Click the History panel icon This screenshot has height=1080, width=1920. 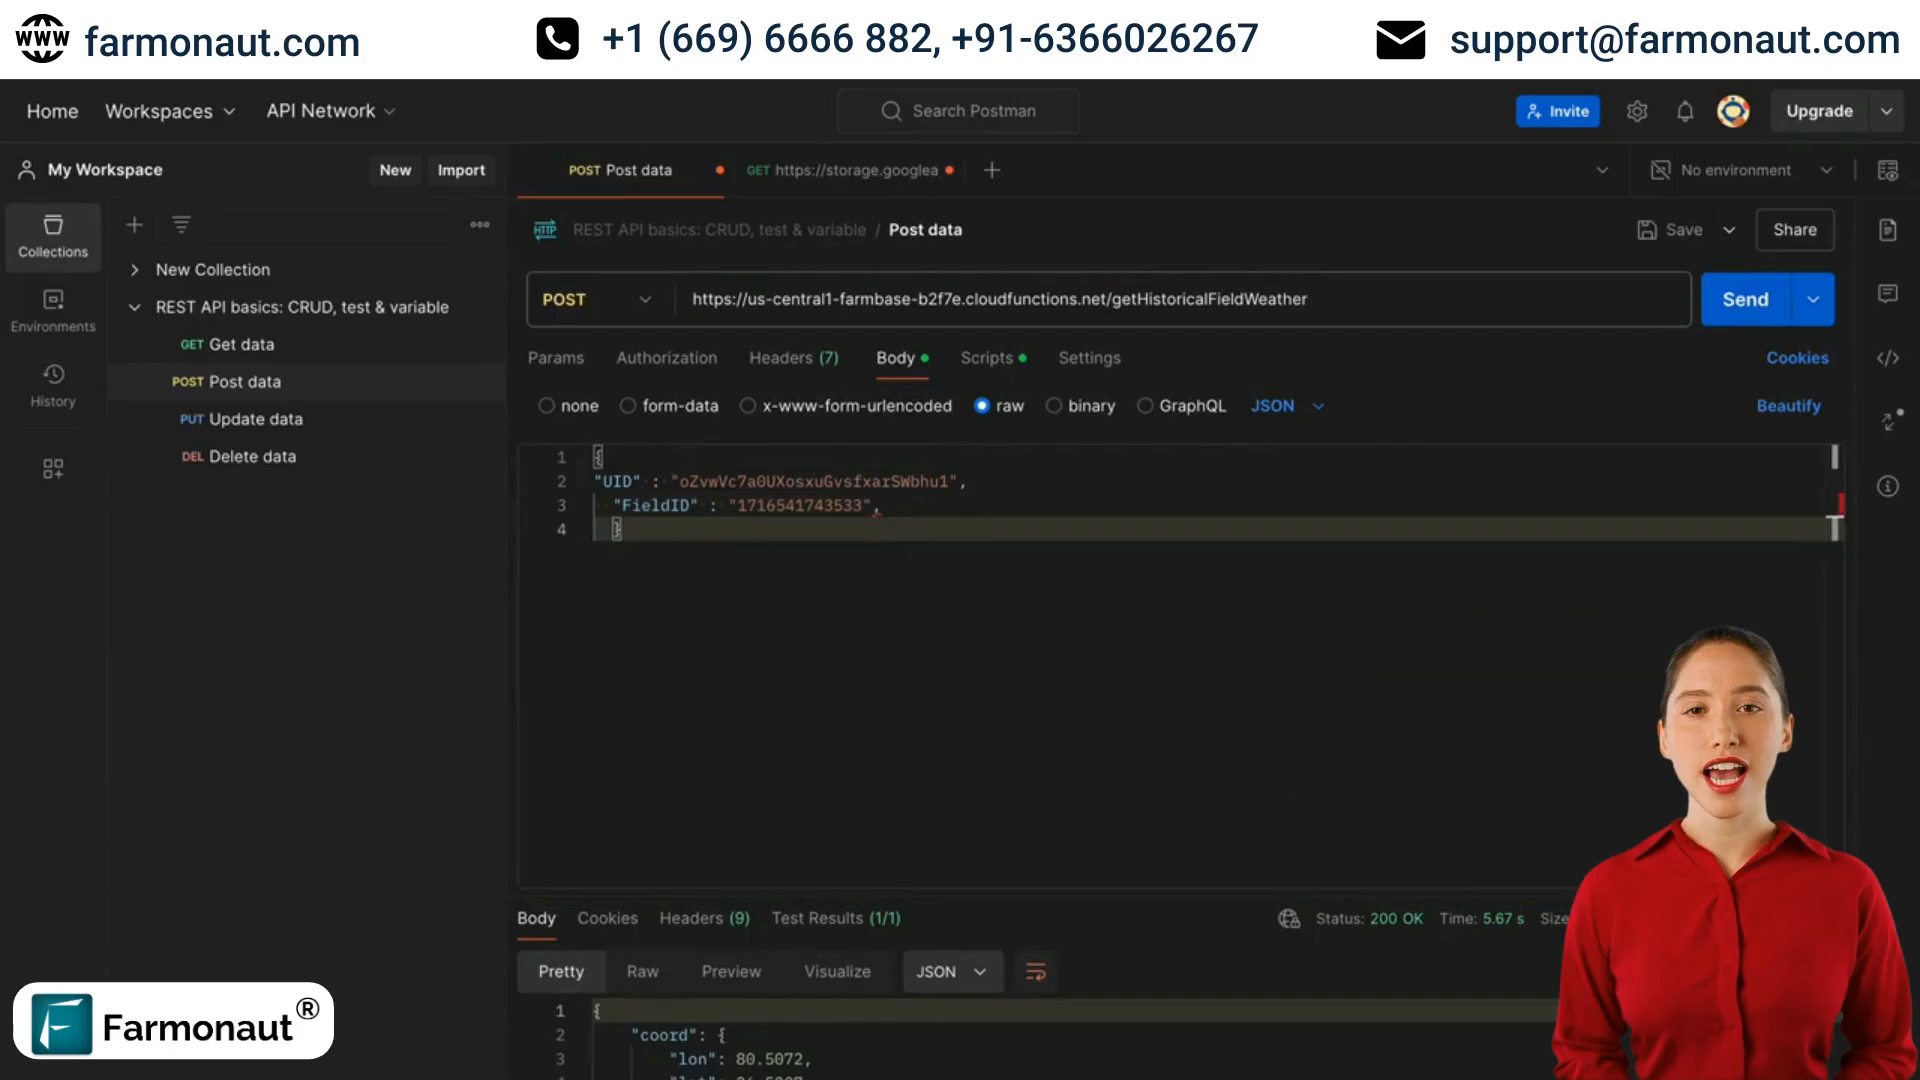(53, 384)
